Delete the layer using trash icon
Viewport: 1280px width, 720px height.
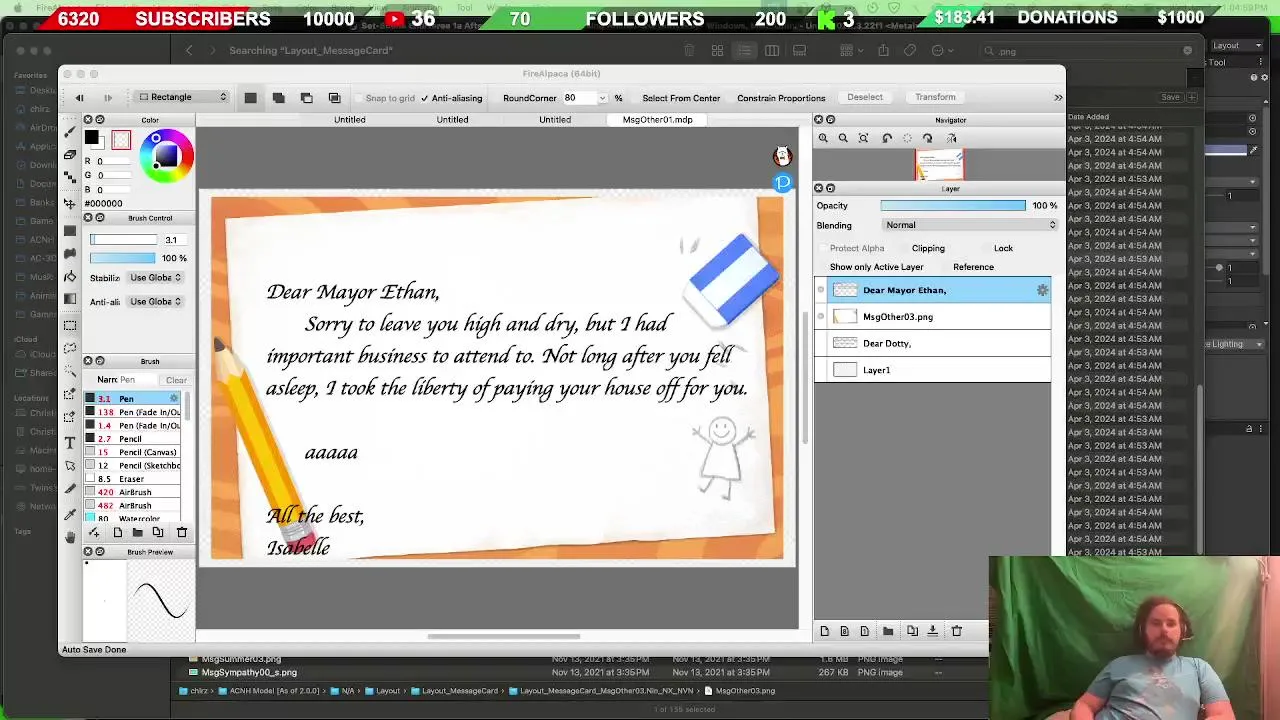click(956, 631)
